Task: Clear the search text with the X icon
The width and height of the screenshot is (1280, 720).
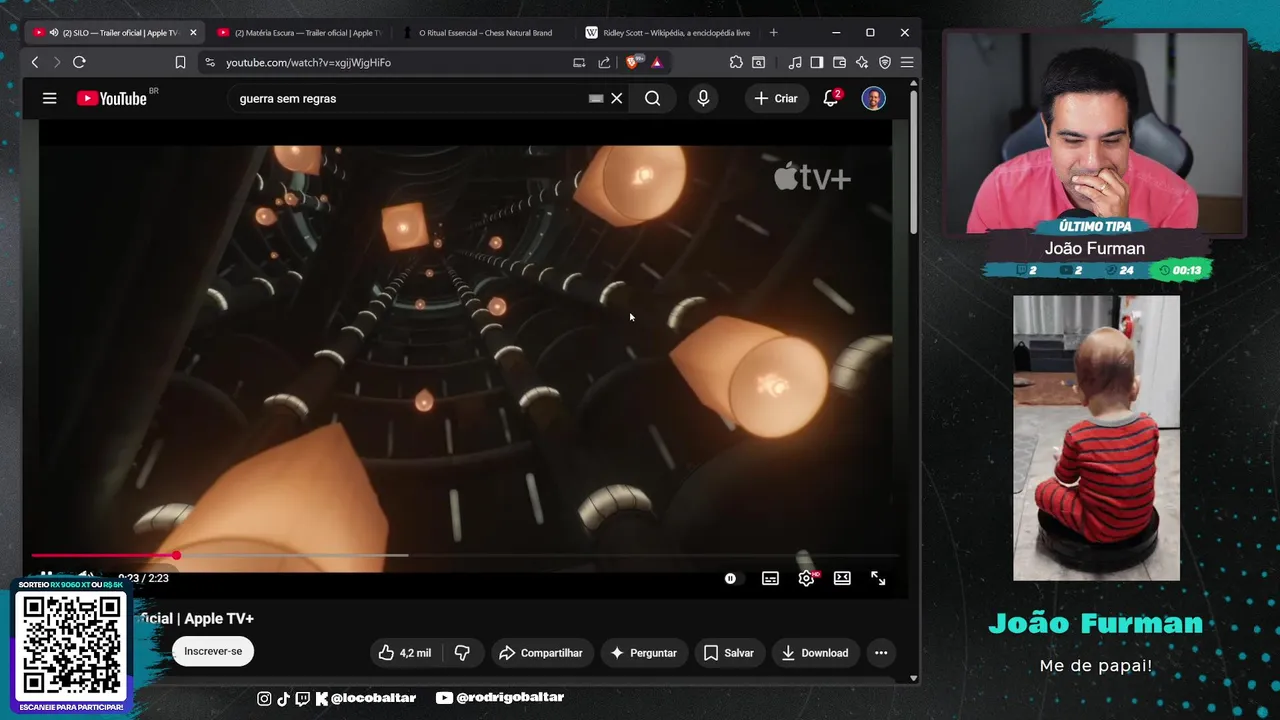Action: [617, 98]
